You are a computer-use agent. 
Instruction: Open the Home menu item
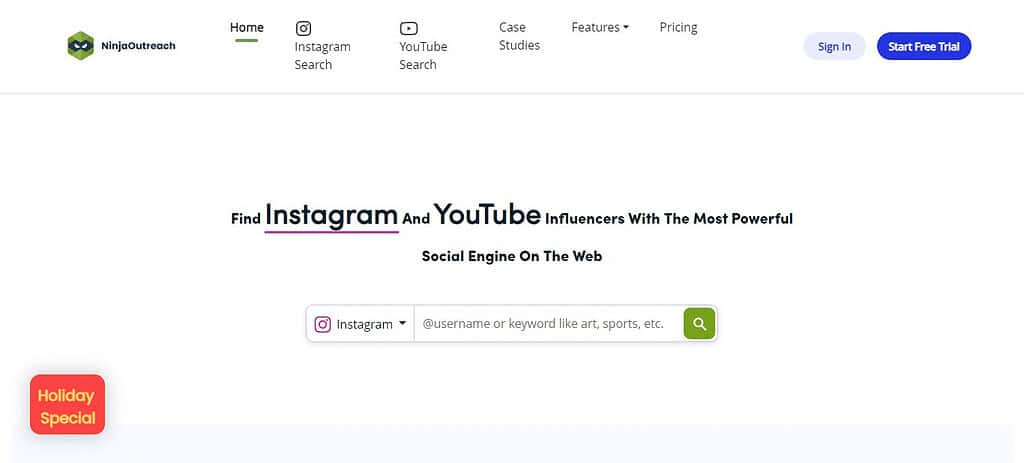pyautogui.click(x=247, y=27)
